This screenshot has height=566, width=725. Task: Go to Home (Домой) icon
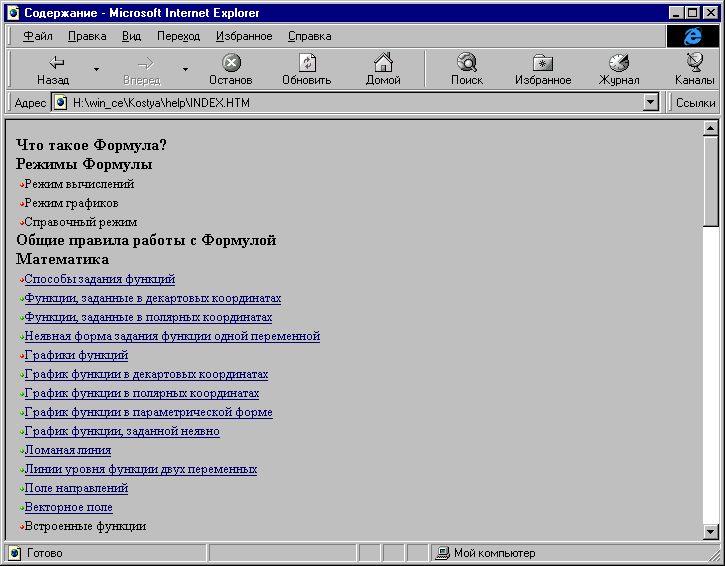pos(383,64)
